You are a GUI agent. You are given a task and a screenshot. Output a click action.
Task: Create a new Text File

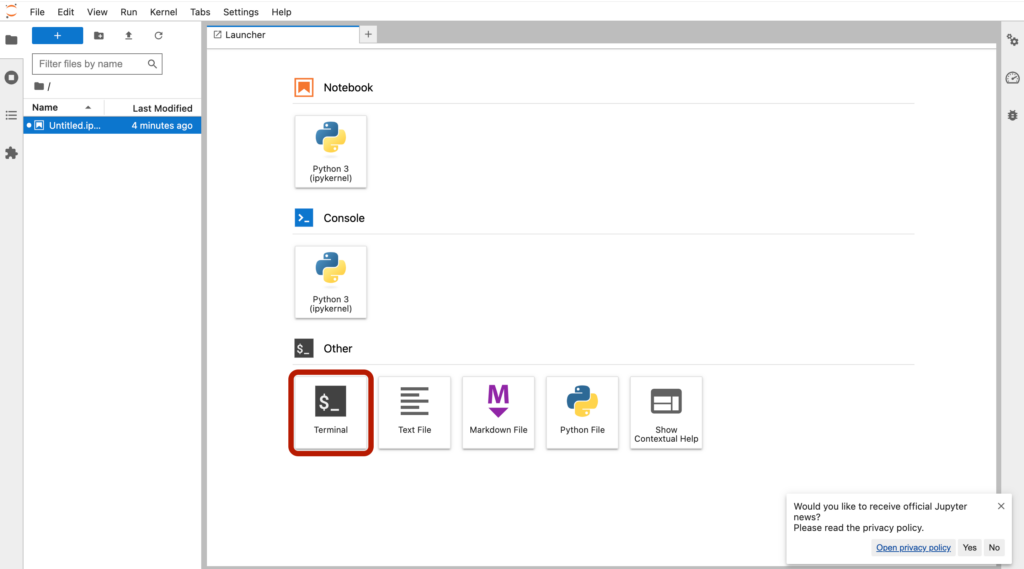[x=415, y=412]
